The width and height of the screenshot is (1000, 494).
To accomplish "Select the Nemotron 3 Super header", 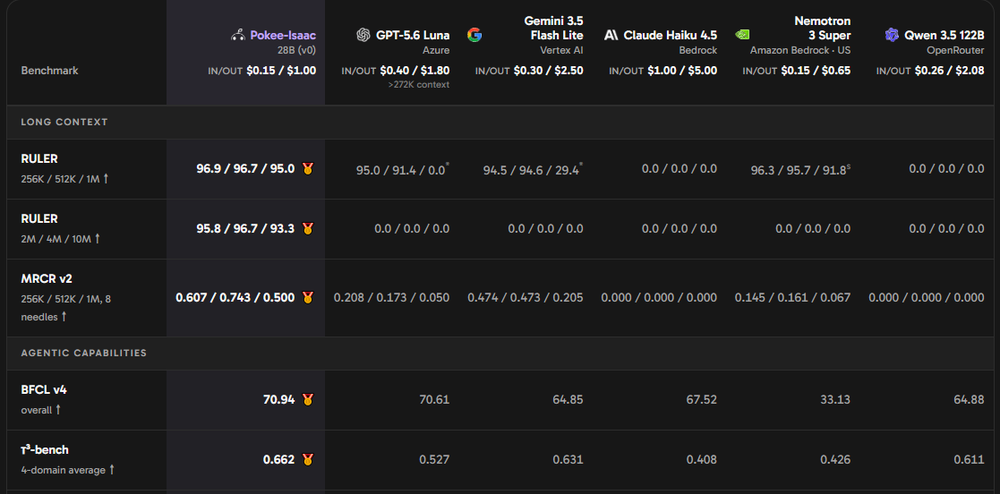I will click(823, 28).
